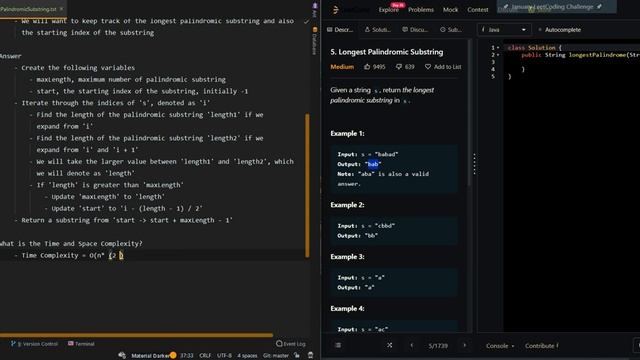Switch to the Discuss tab
Image resolution: width=640 pixels, height=360 pixels.
pyautogui.click(x=415, y=30)
